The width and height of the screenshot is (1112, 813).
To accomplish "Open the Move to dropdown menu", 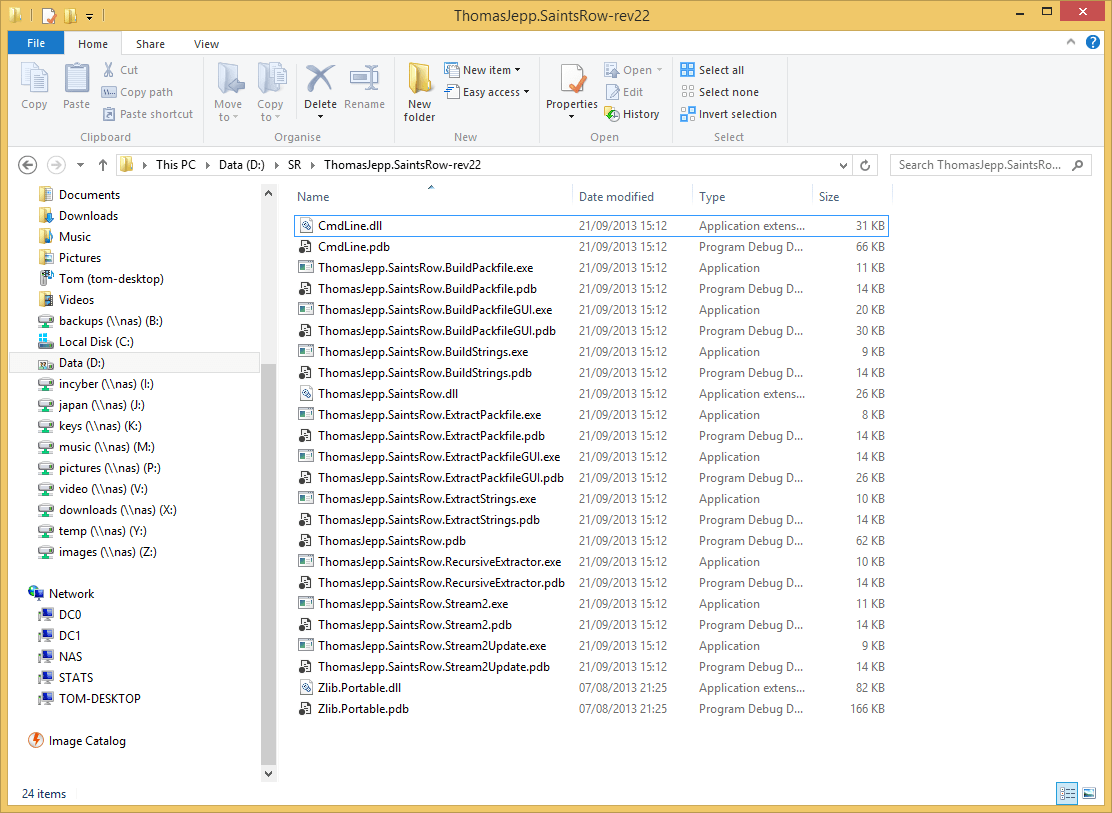I will point(229,90).
